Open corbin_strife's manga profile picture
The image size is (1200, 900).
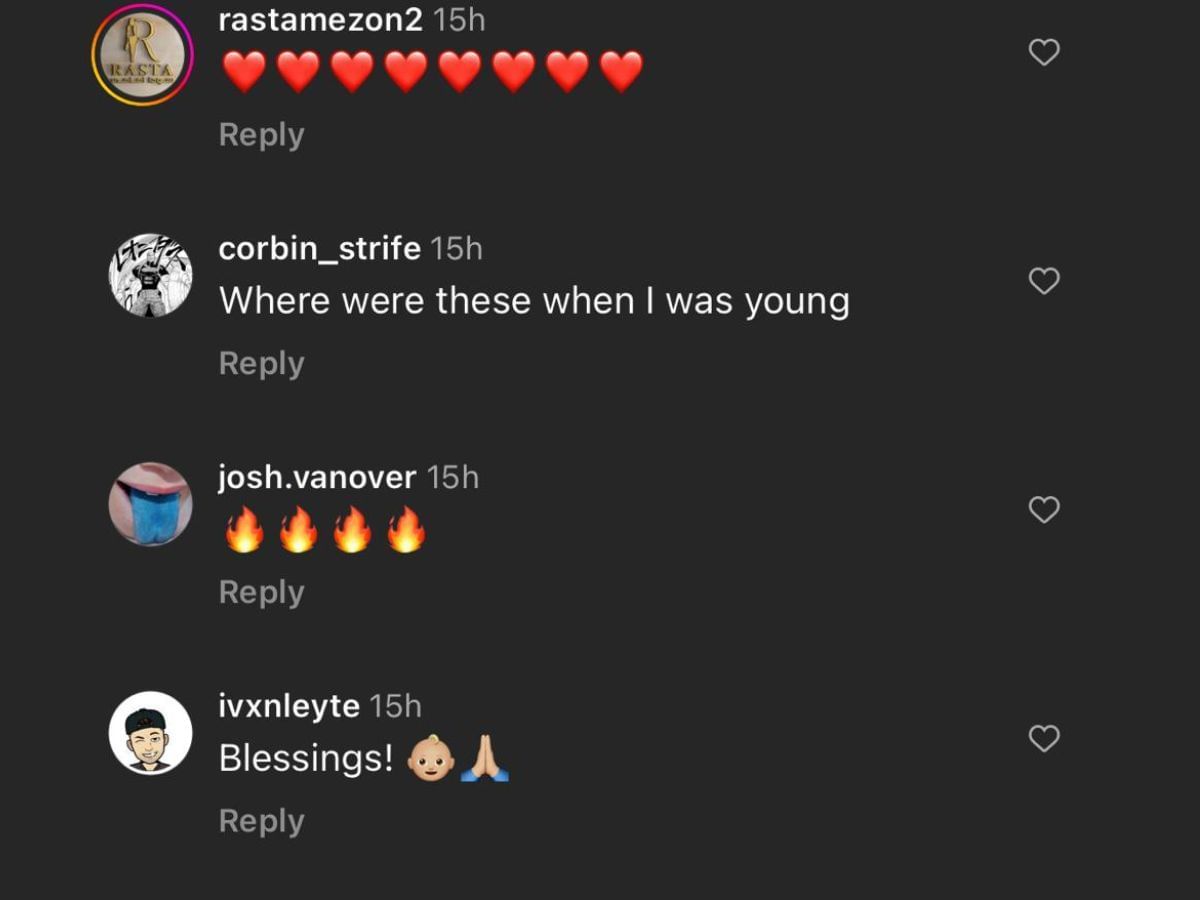pos(150,276)
